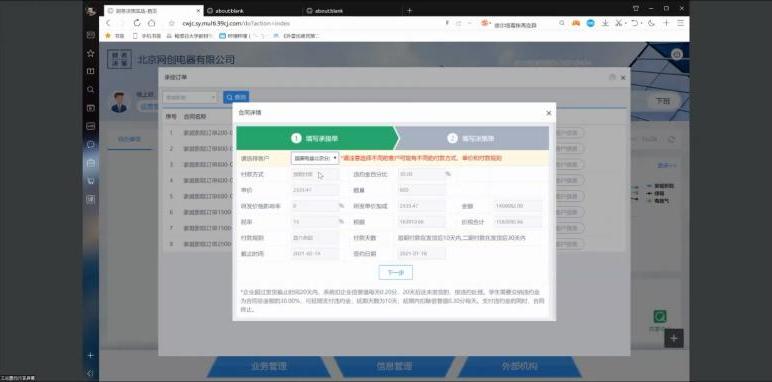Expand the scissors tool dropdown arrow
The height and width of the screenshot is (382, 772).
[625, 23]
